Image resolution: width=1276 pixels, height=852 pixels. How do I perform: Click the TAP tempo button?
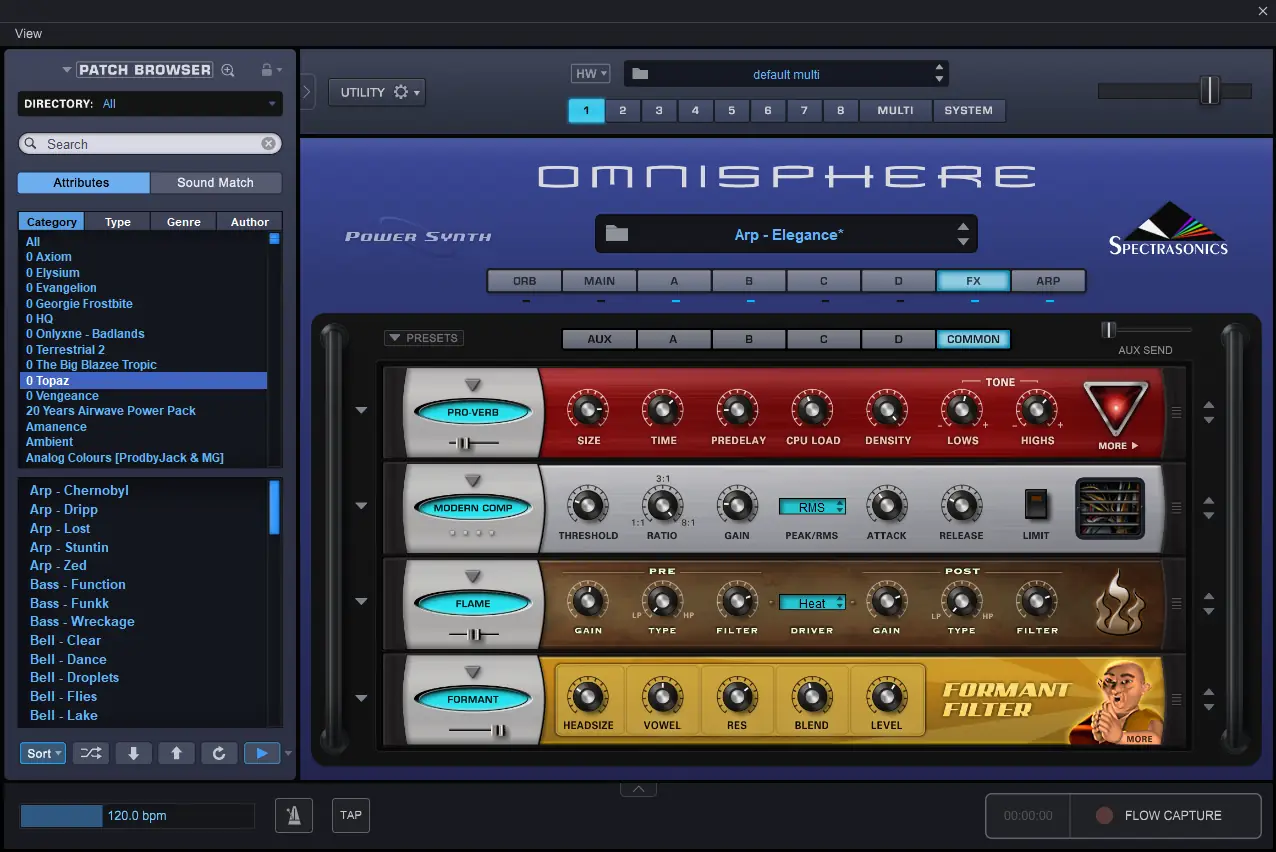click(x=351, y=815)
